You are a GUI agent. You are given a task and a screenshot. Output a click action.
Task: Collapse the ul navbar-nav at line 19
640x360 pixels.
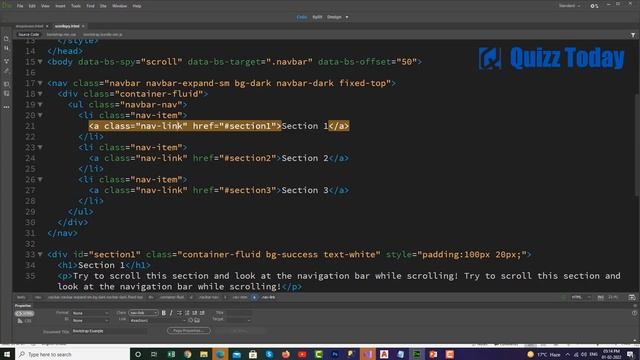point(40,104)
